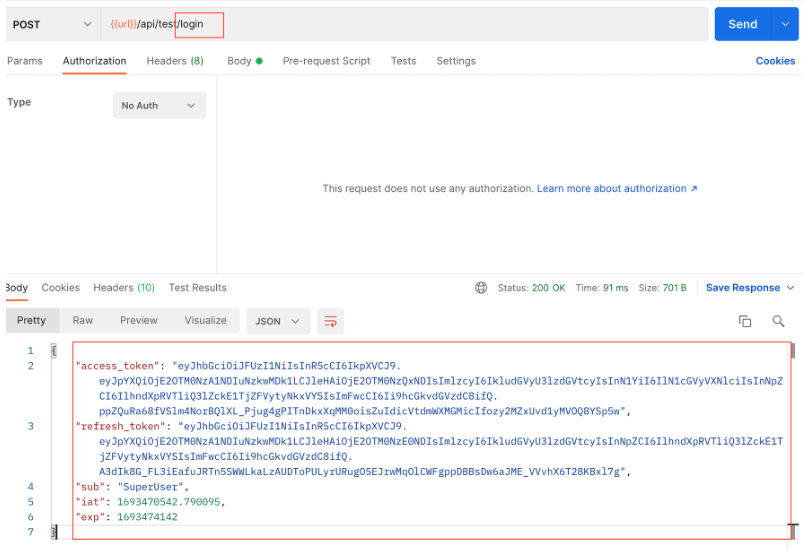
Task: Select the Raw response view
Action: 83,320
